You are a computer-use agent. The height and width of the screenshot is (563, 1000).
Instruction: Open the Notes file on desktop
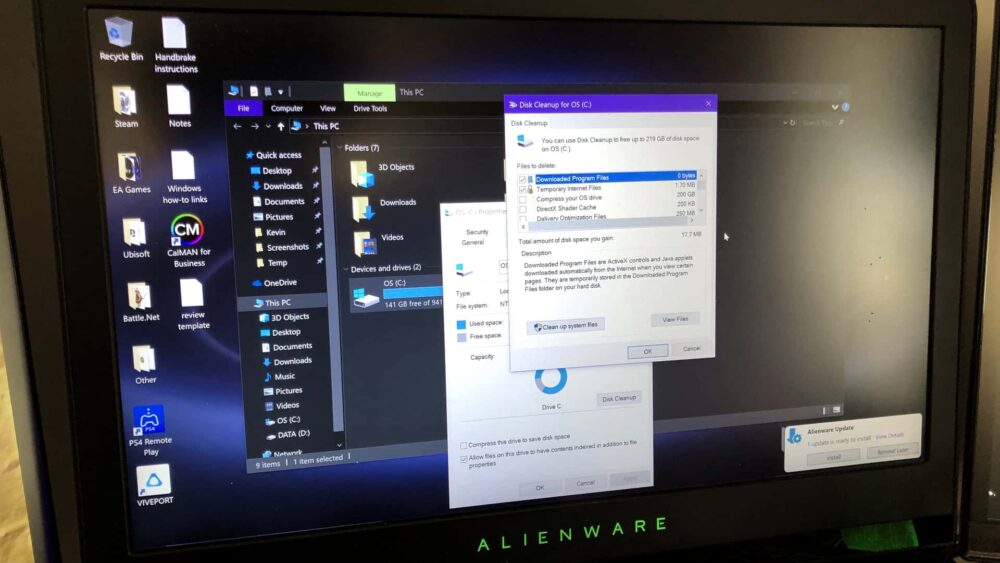[x=179, y=106]
